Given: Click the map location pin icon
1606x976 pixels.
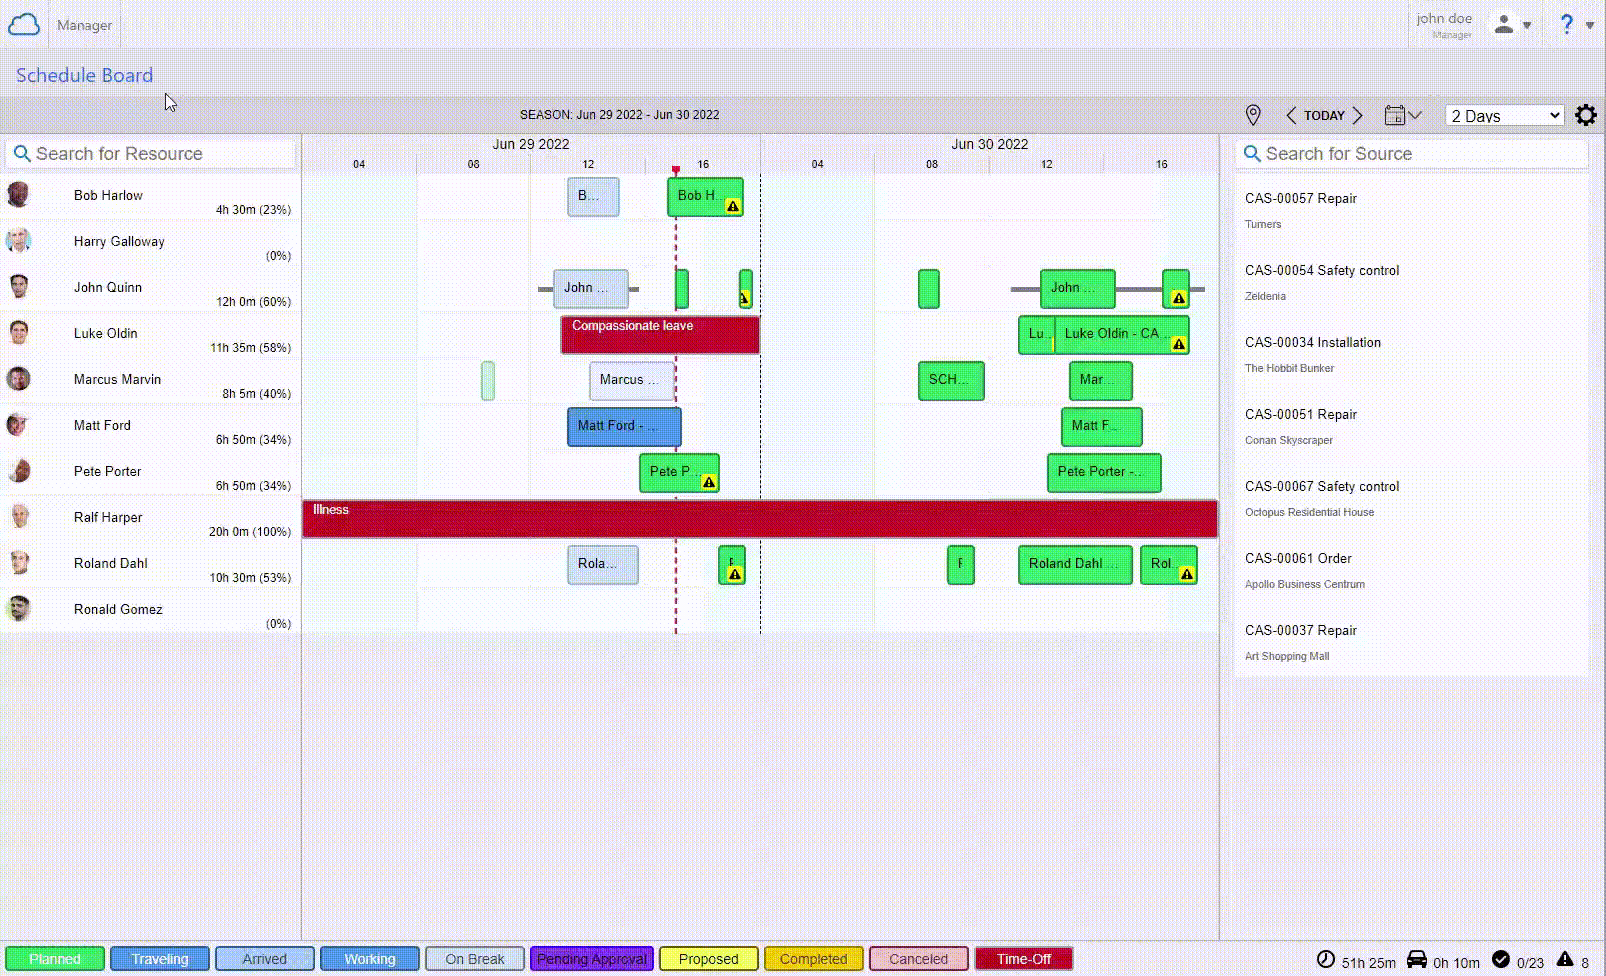Looking at the screenshot, I should tap(1252, 115).
